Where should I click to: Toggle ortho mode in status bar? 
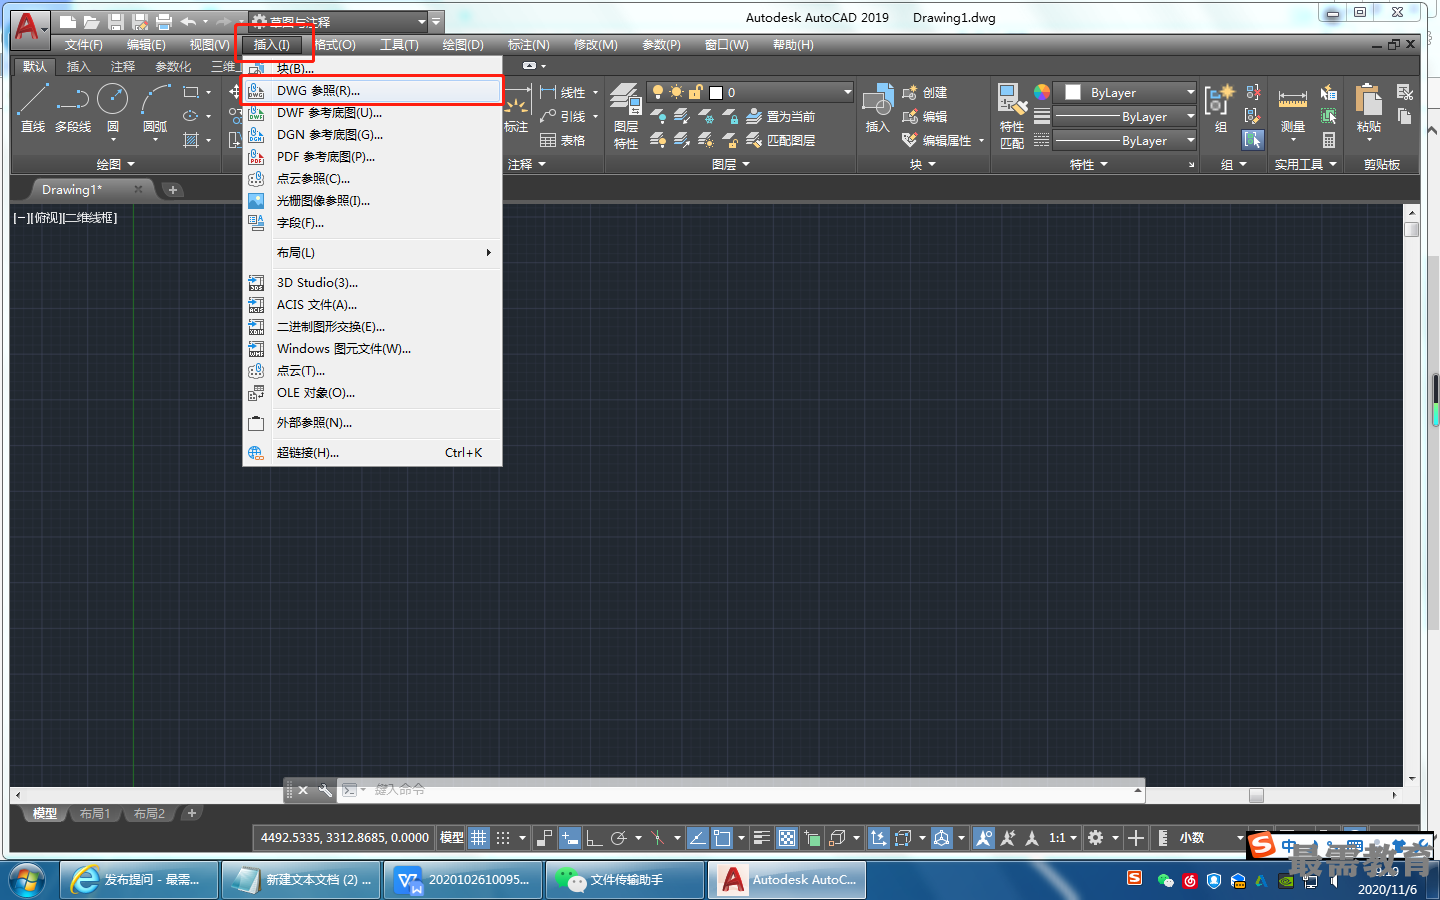tap(594, 838)
